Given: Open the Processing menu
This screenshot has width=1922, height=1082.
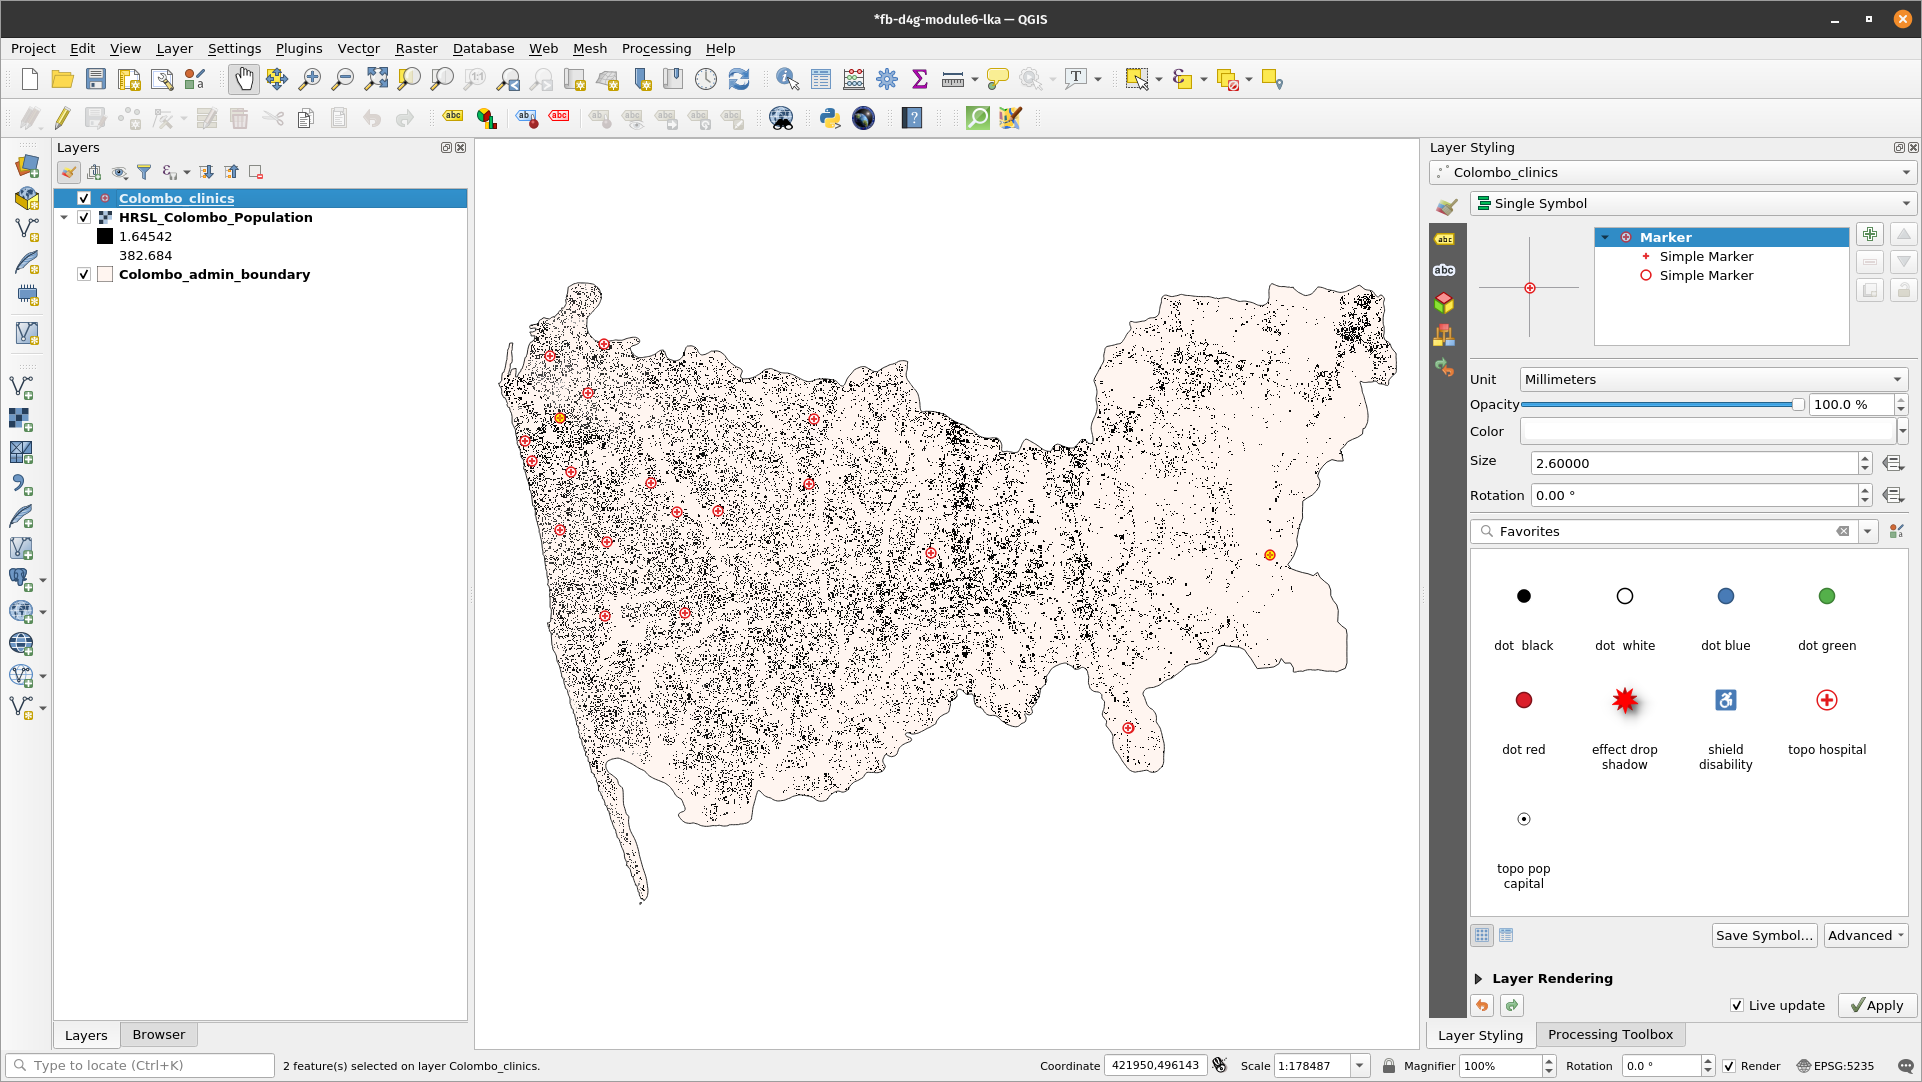Looking at the screenshot, I should [x=655, y=48].
